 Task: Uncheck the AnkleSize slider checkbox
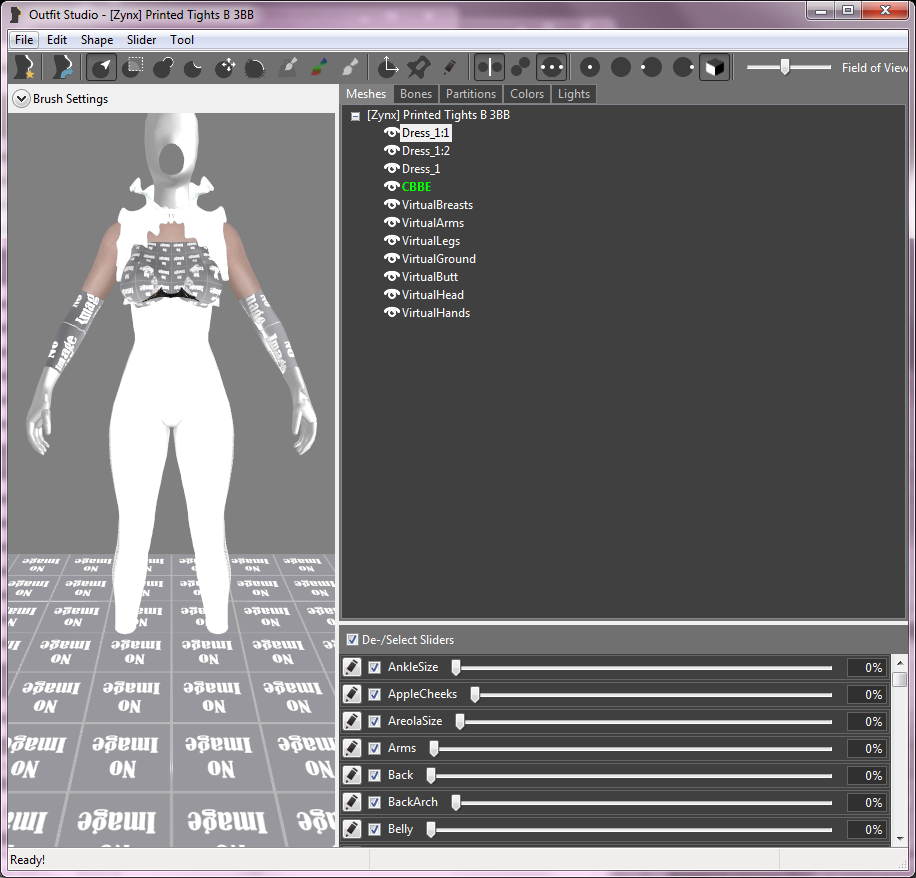click(374, 667)
